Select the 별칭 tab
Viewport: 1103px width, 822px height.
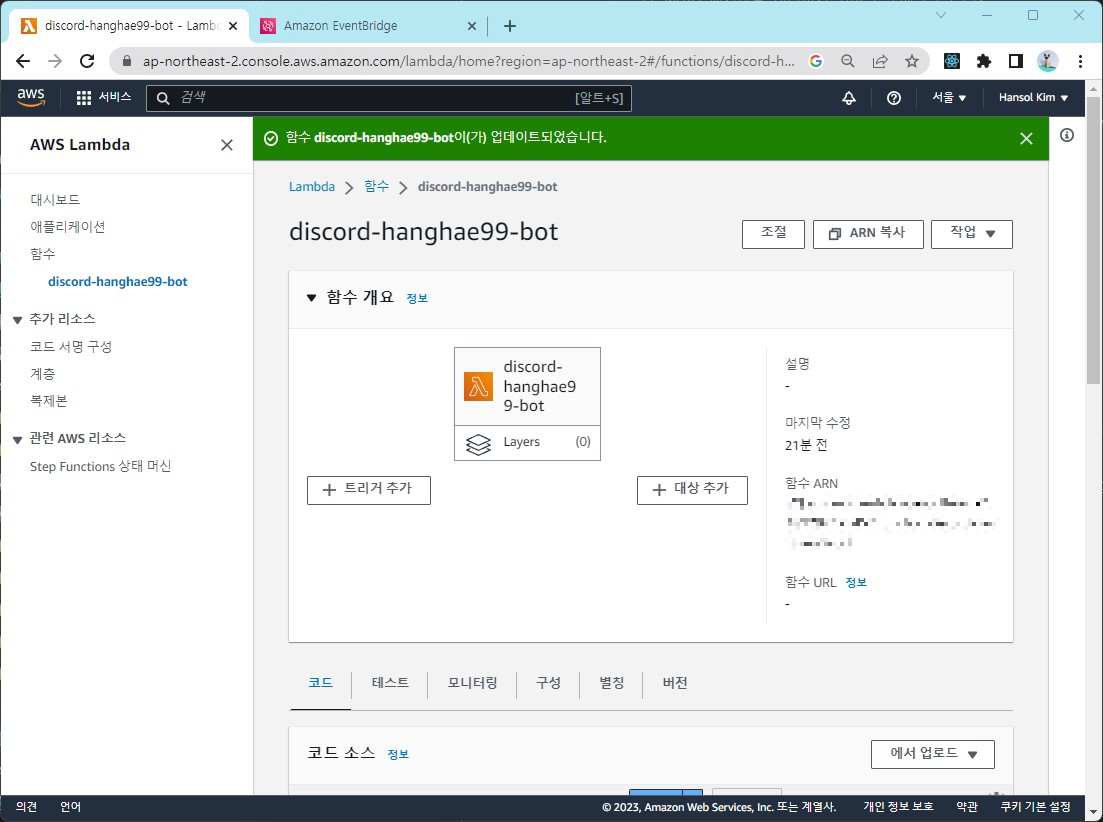611,683
